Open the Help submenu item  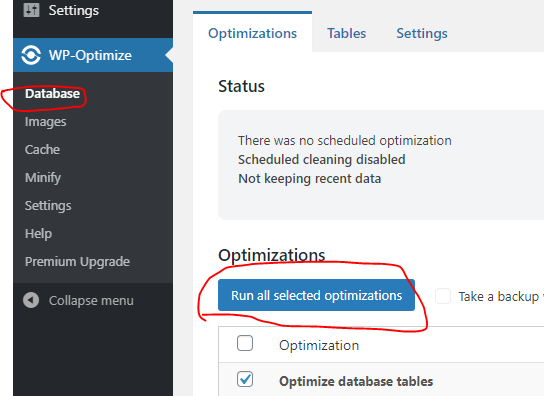pos(39,234)
